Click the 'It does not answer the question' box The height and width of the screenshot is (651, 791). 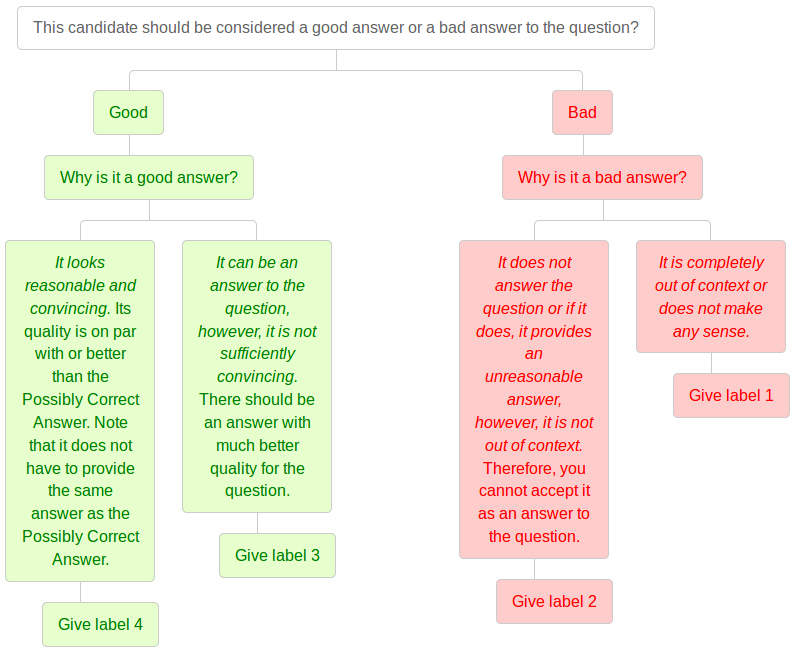click(x=534, y=400)
